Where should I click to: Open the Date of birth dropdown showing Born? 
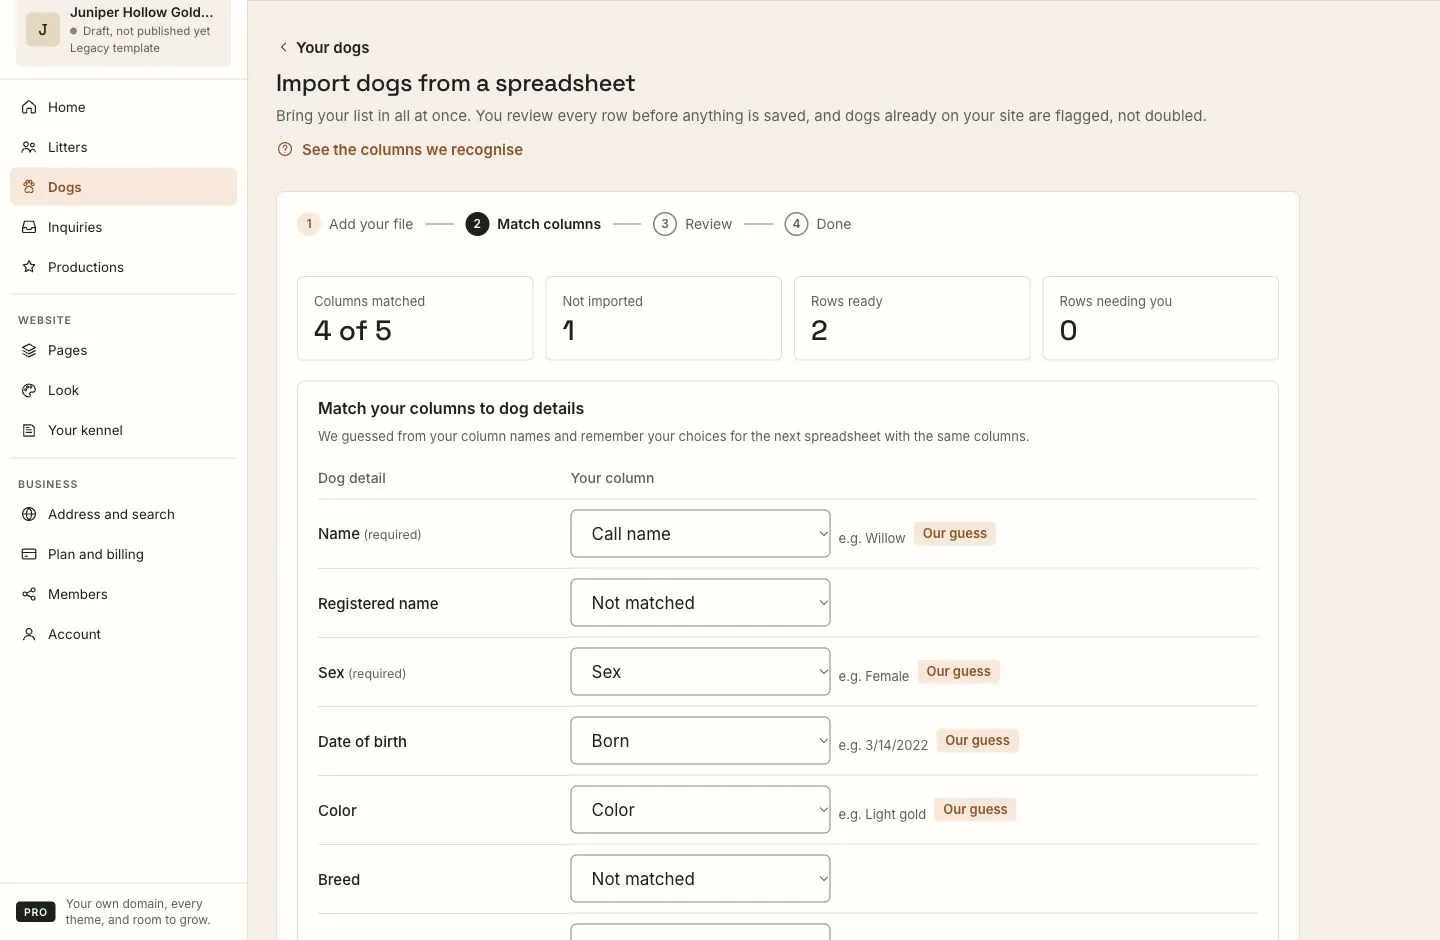pos(700,741)
